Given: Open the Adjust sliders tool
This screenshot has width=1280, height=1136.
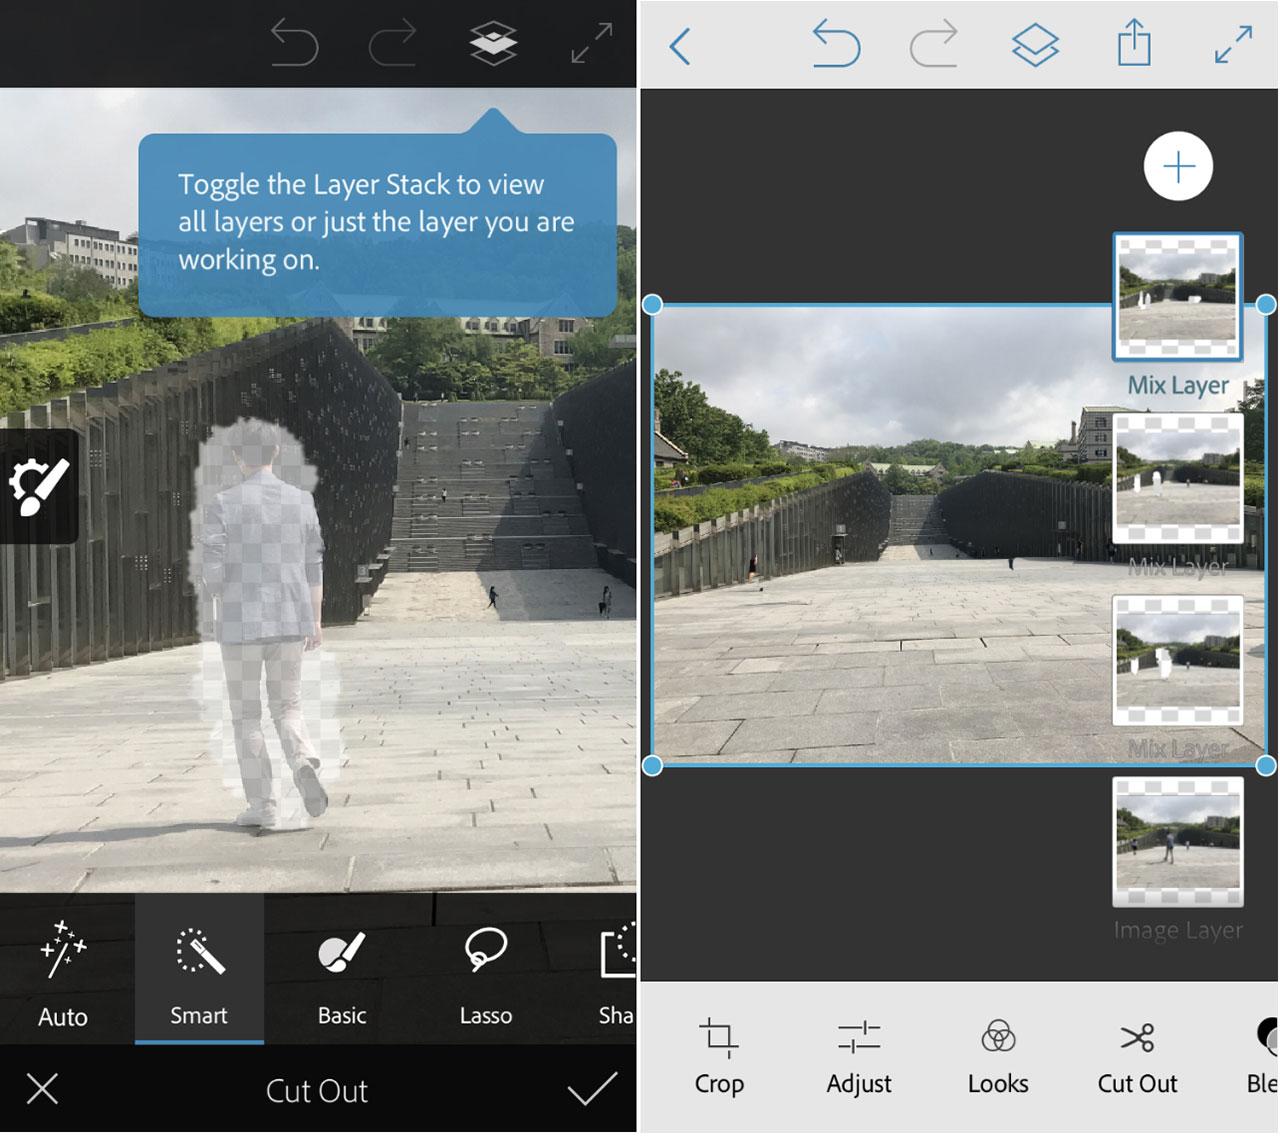Looking at the screenshot, I should pyautogui.click(x=858, y=1055).
